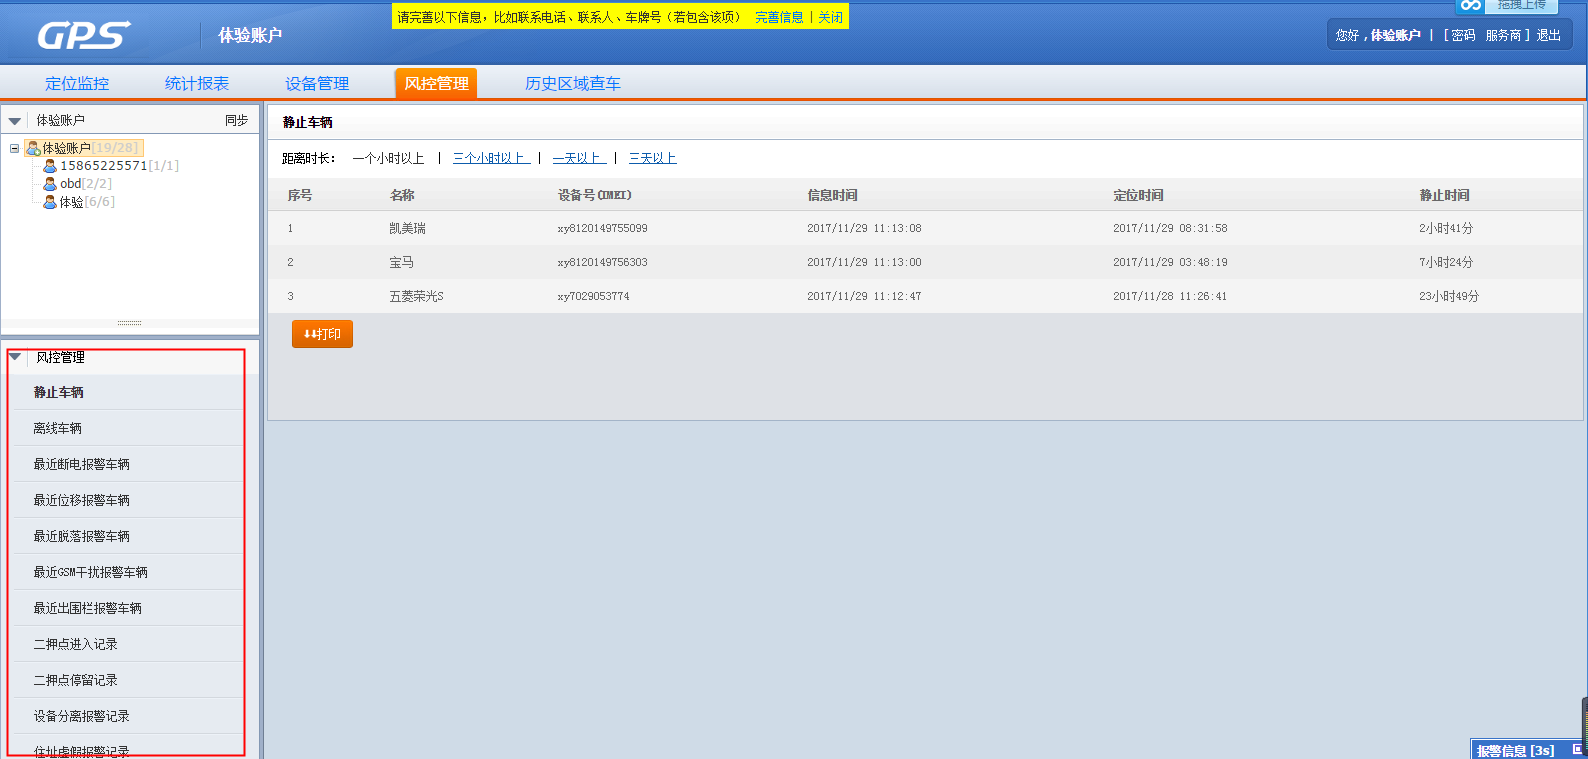
Task: Click the 体验账户 root group user icon
Action: coord(33,148)
